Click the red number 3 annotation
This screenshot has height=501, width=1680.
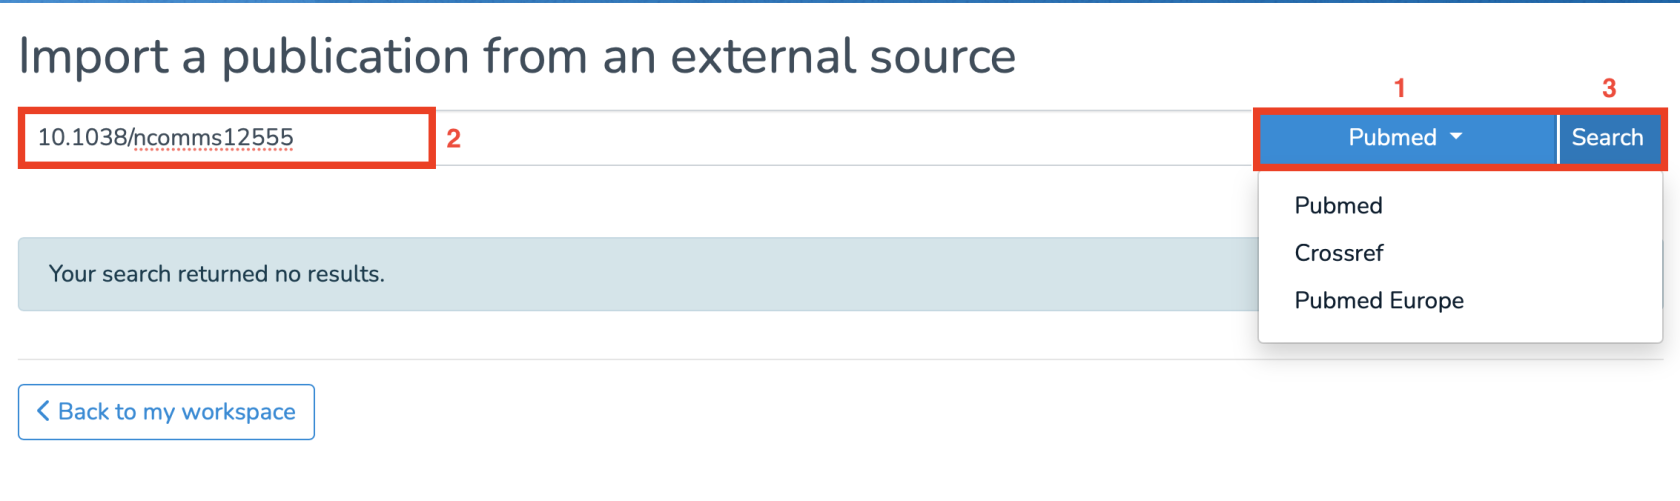click(x=1609, y=88)
